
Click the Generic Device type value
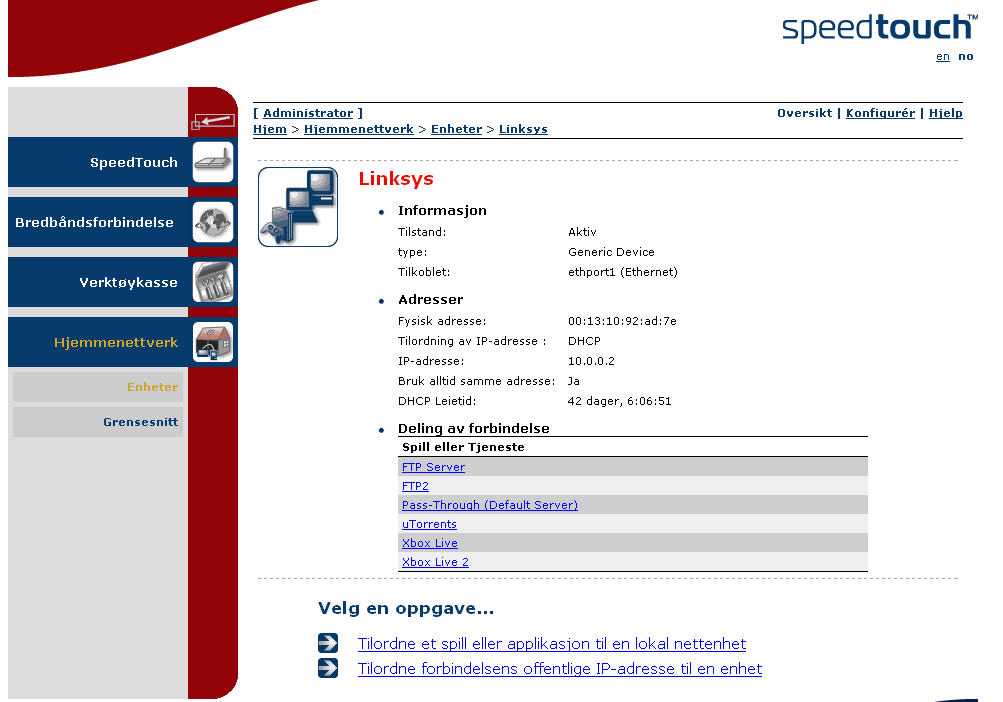[611, 252]
